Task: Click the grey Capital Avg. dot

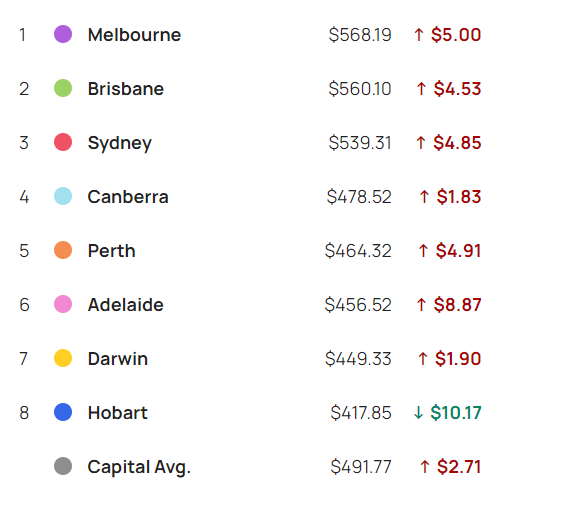Action: pyautogui.click(x=63, y=466)
